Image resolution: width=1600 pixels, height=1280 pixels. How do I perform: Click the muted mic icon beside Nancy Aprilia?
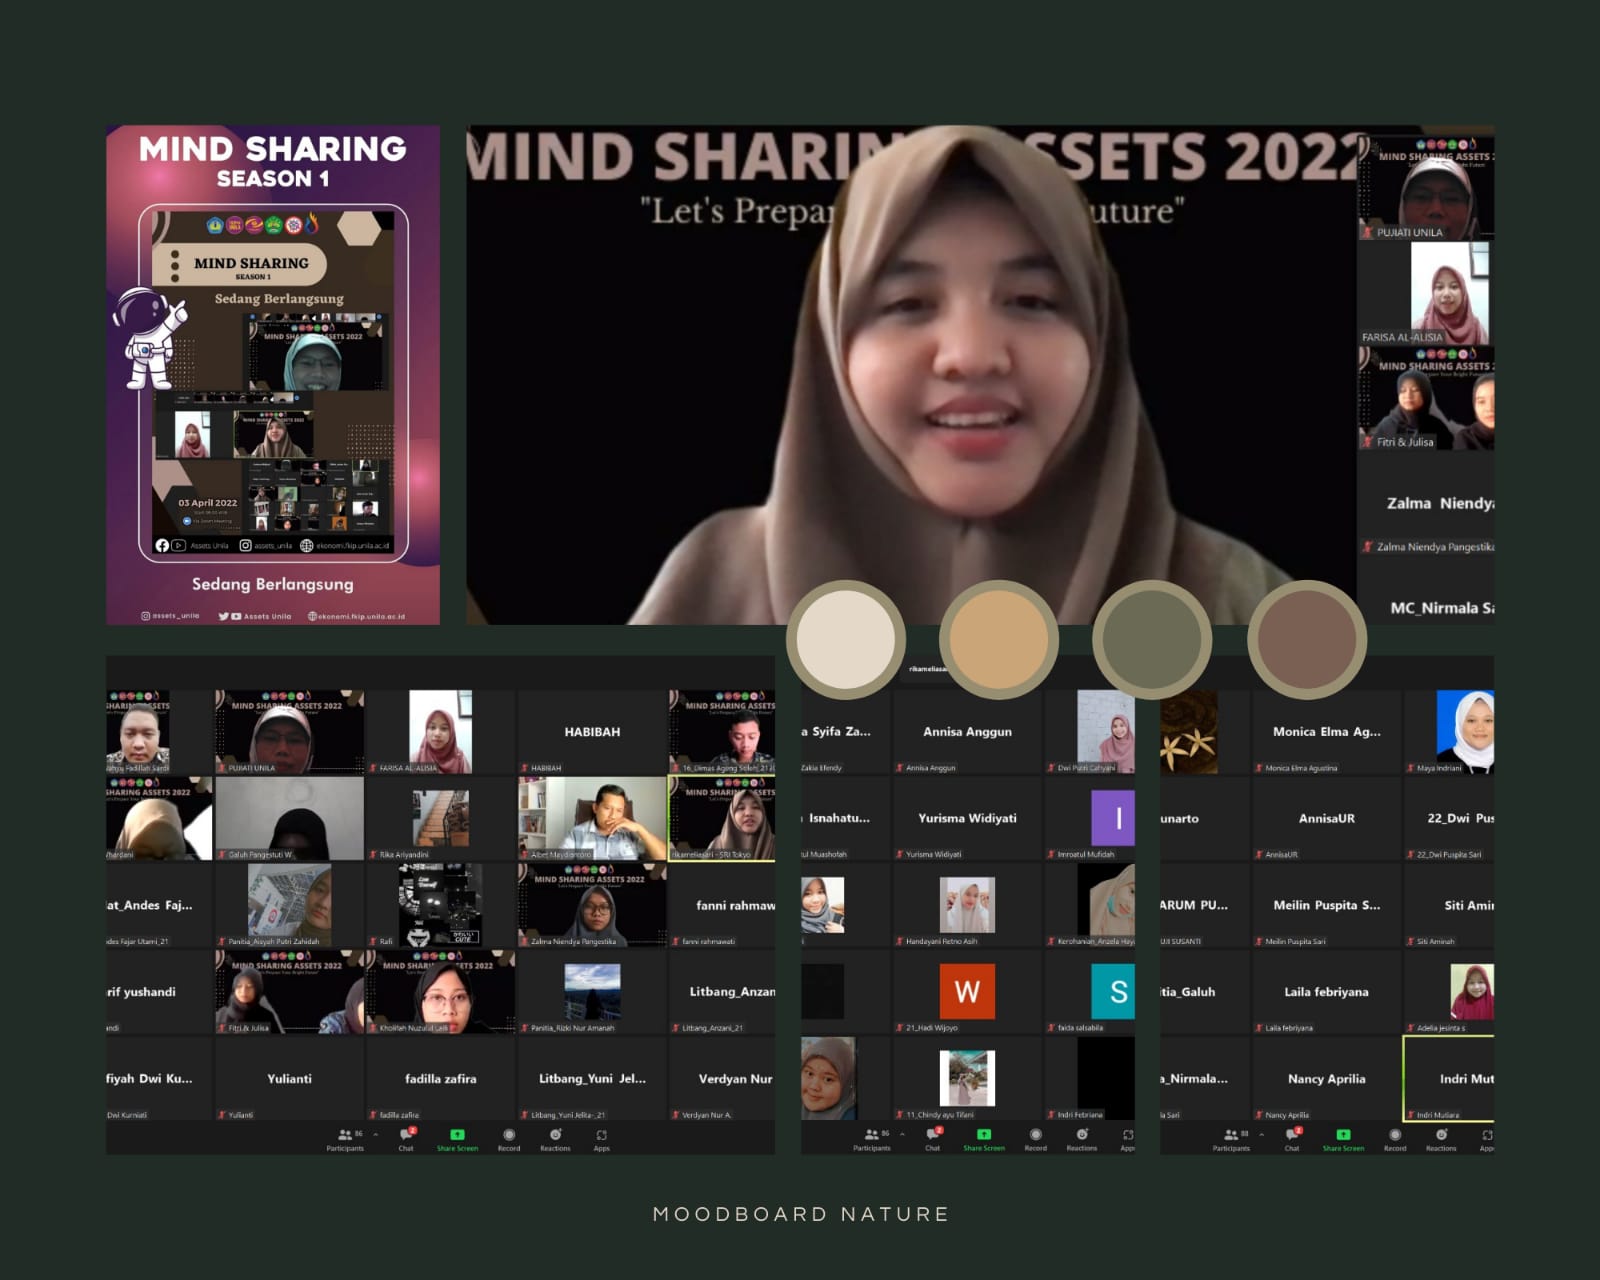click(1258, 1114)
